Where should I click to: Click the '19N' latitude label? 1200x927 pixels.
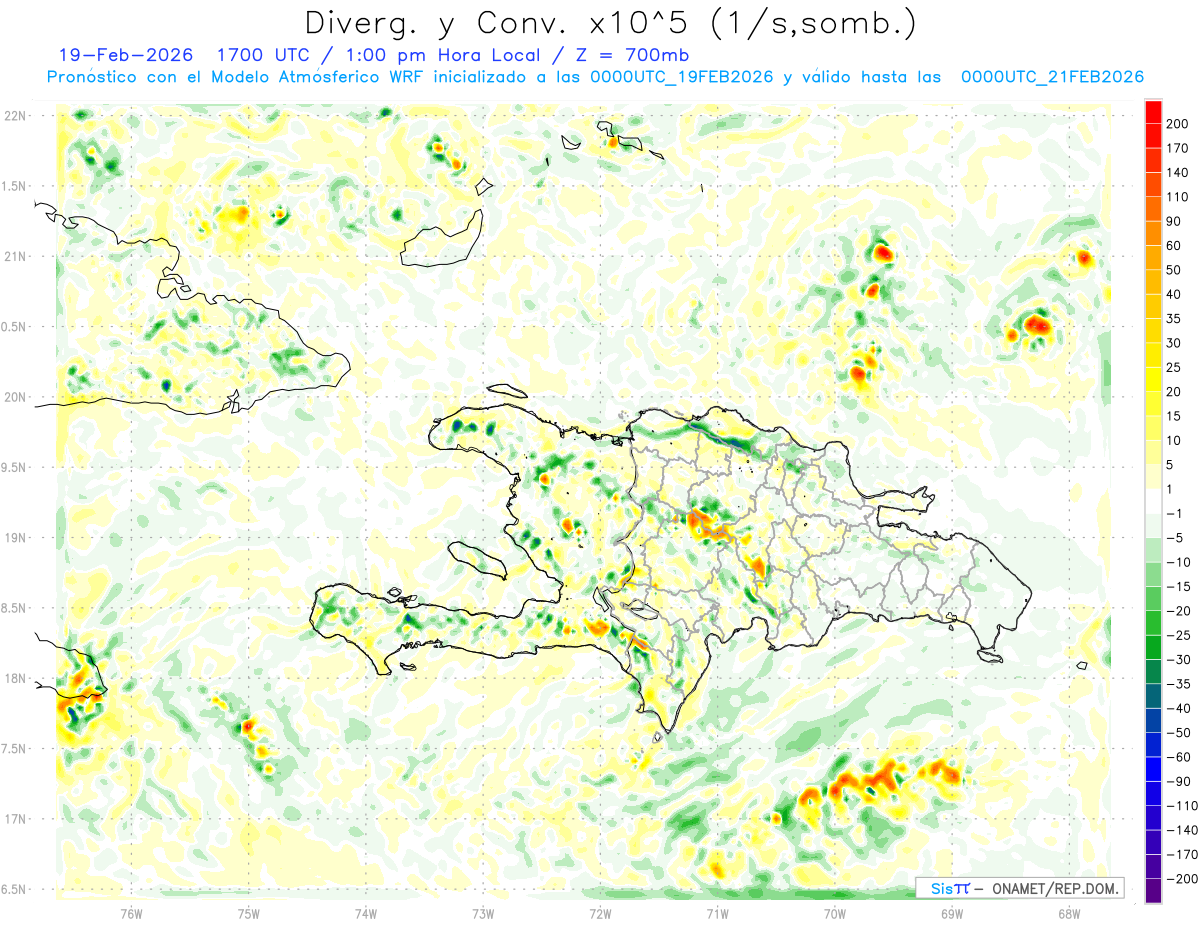[15, 538]
